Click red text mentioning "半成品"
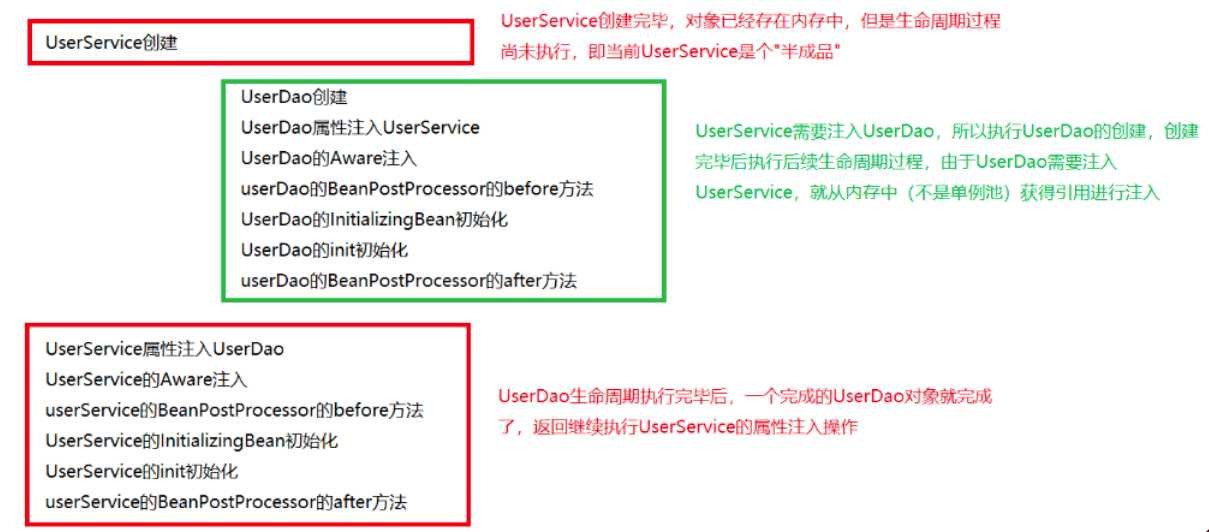This screenshot has height=532, width=1209. pos(669,51)
